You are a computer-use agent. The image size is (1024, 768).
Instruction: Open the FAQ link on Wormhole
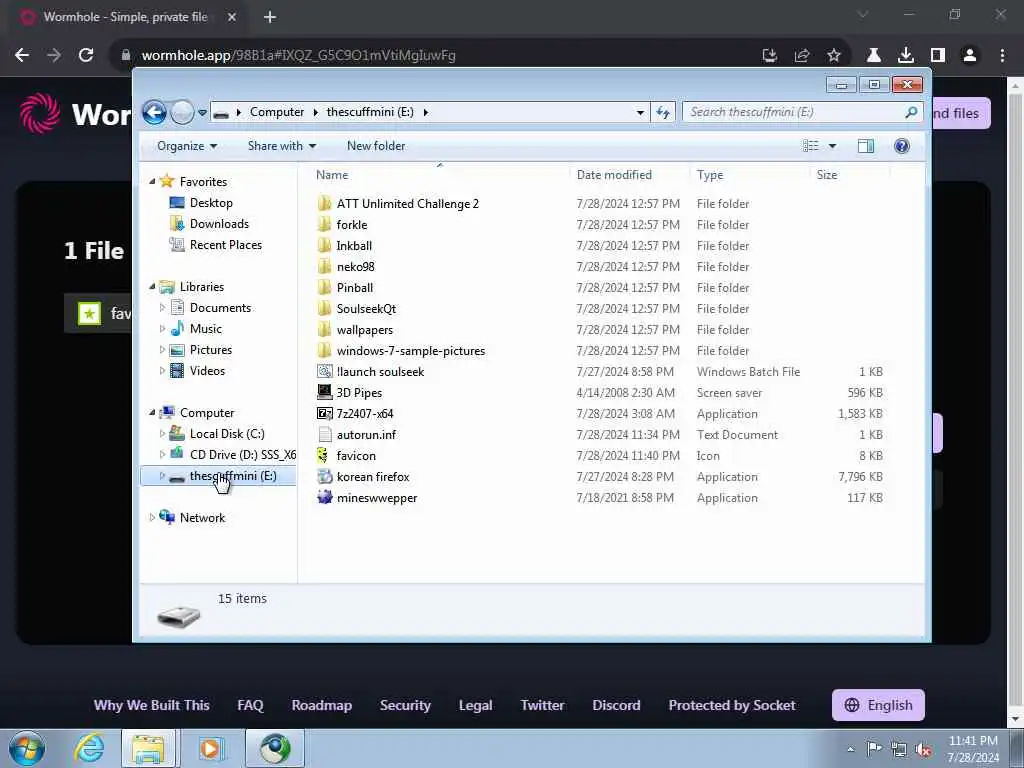pyautogui.click(x=250, y=705)
